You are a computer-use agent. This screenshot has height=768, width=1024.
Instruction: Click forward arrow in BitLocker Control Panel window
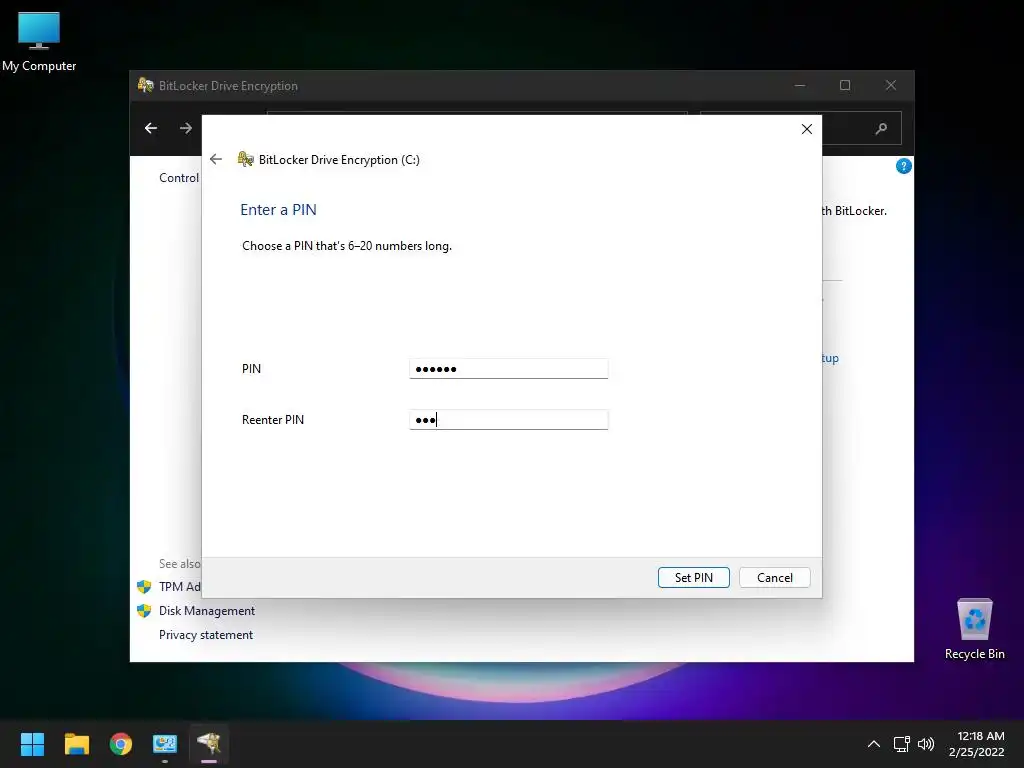(186, 128)
